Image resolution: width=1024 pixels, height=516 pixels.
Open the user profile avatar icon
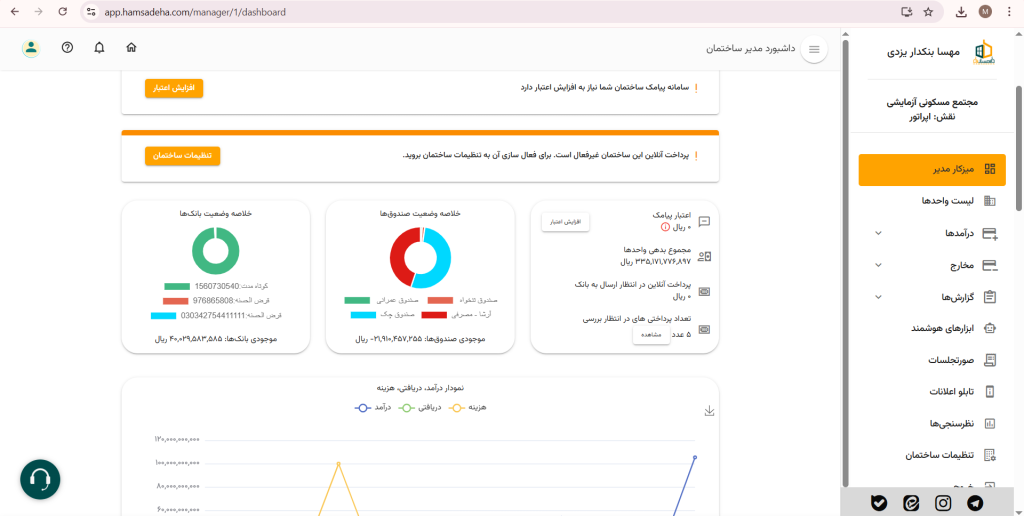pyautogui.click(x=31, y=48)
